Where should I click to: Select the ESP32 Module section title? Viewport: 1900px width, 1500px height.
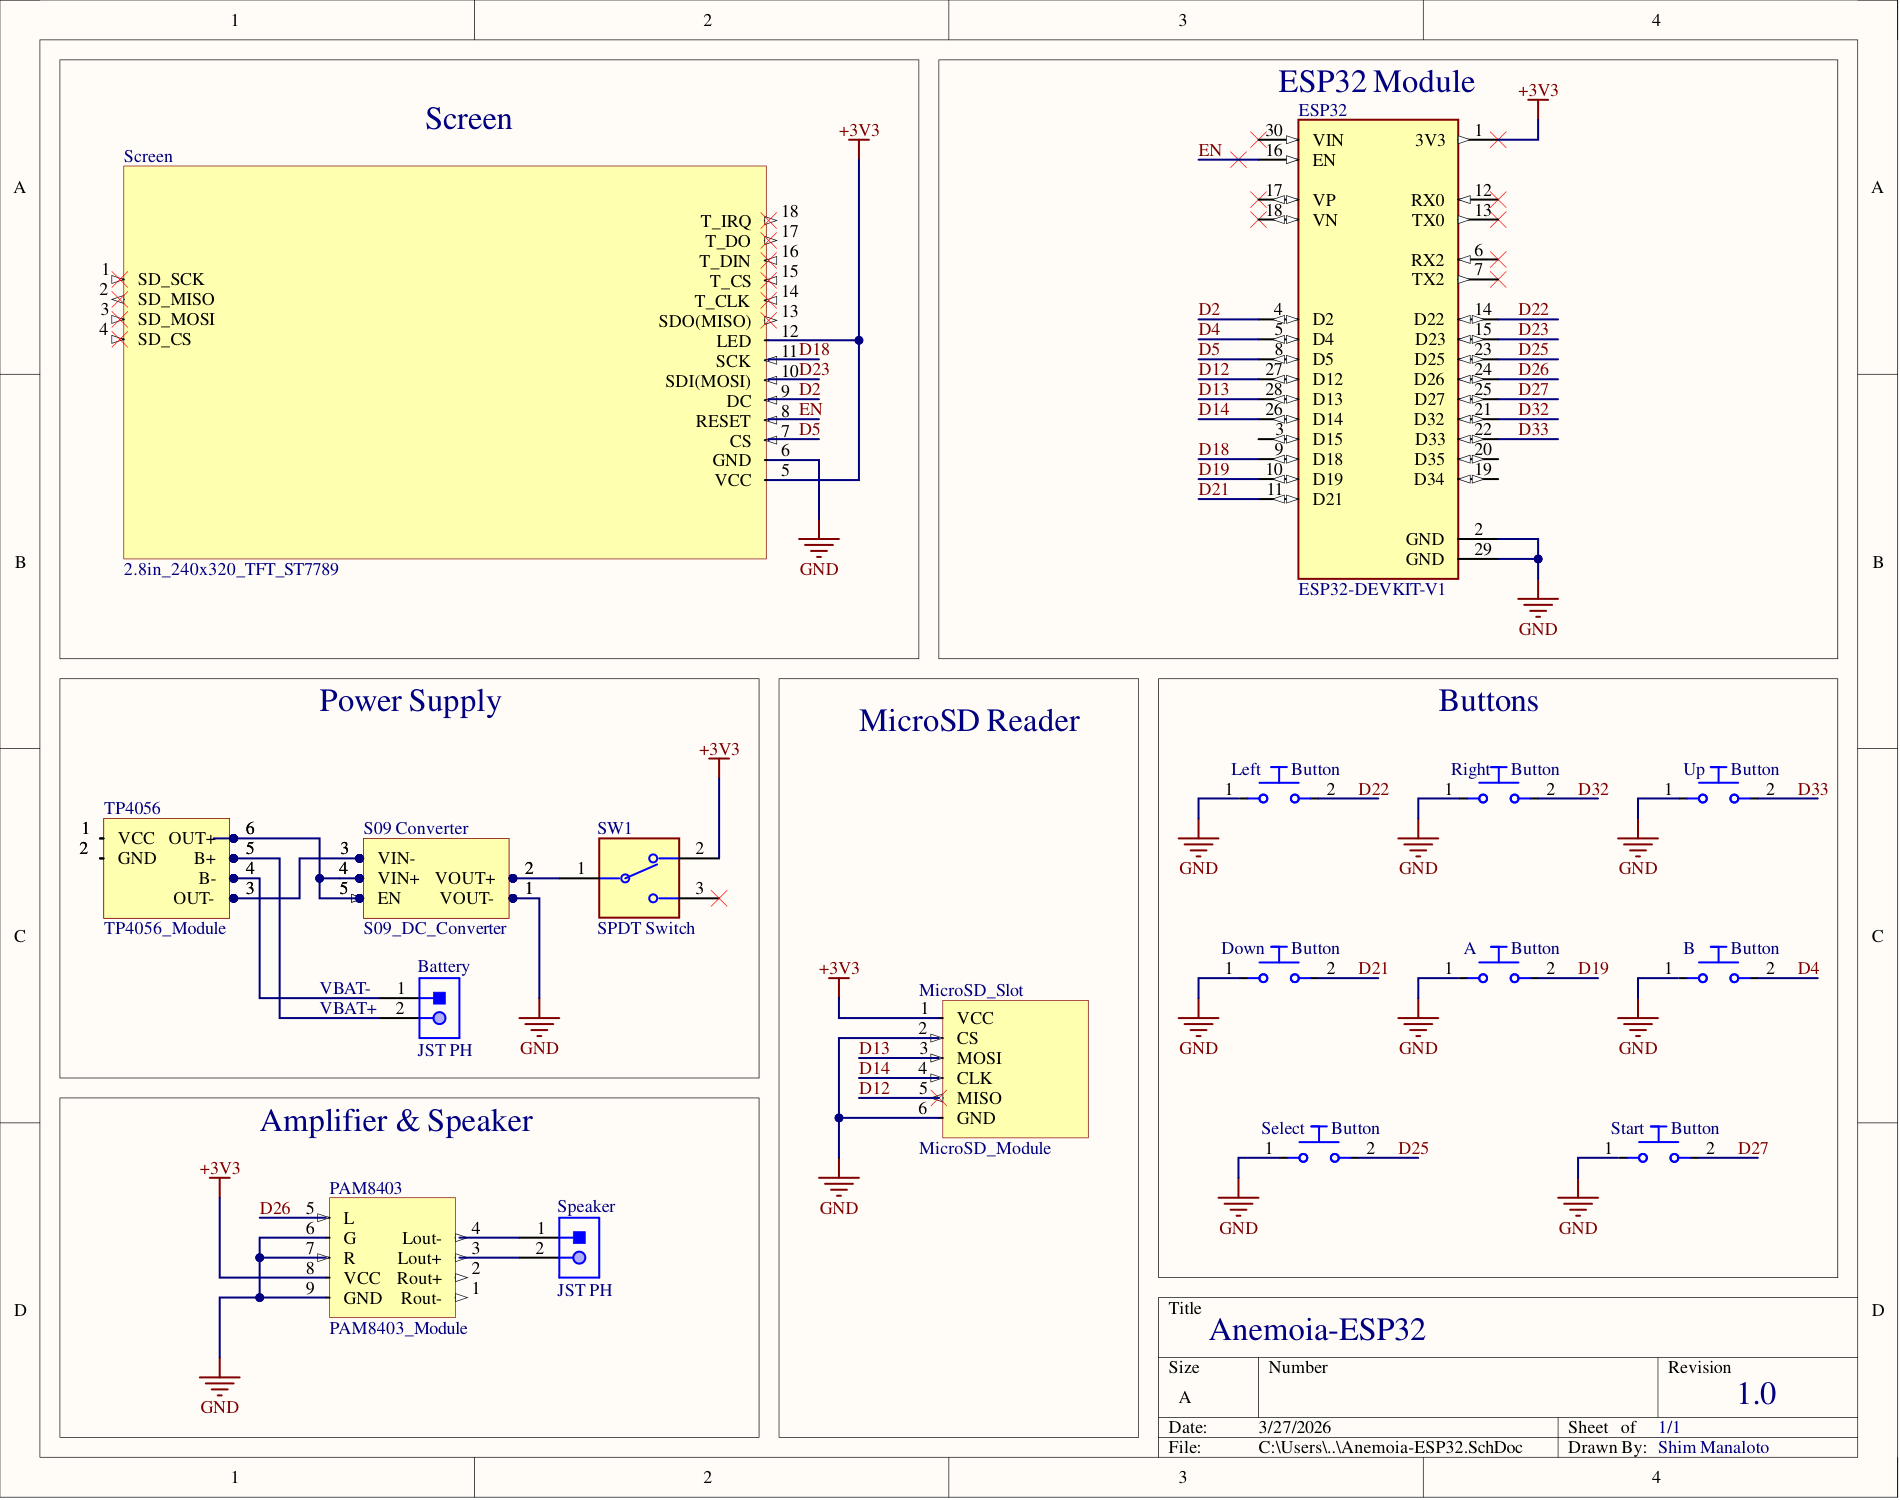pos(1376,82)
